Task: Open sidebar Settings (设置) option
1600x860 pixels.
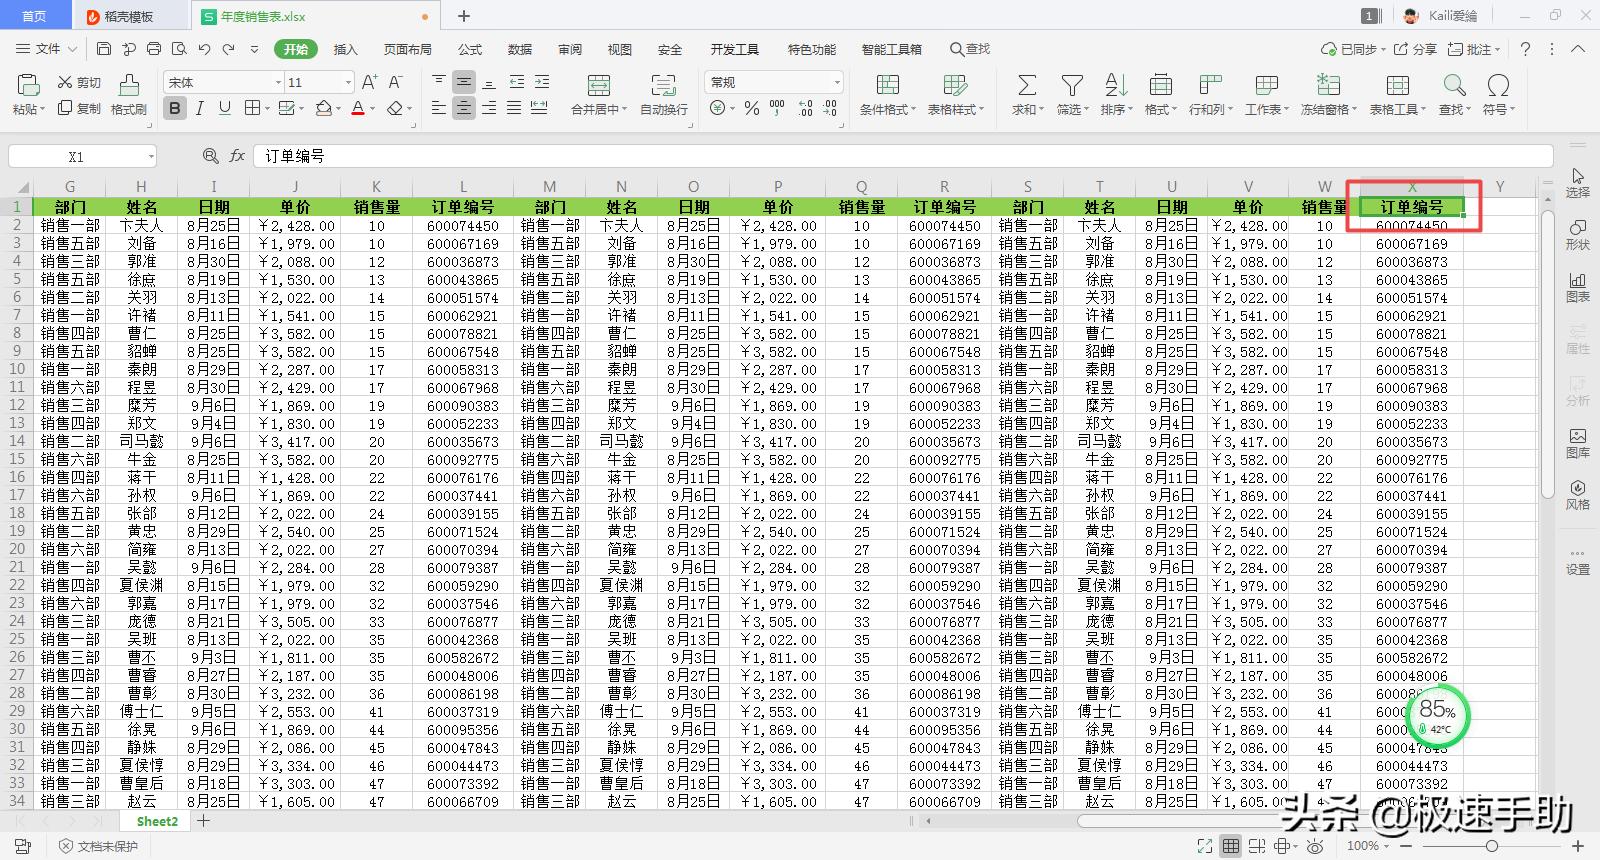Action: click(x=1577, y=560)
